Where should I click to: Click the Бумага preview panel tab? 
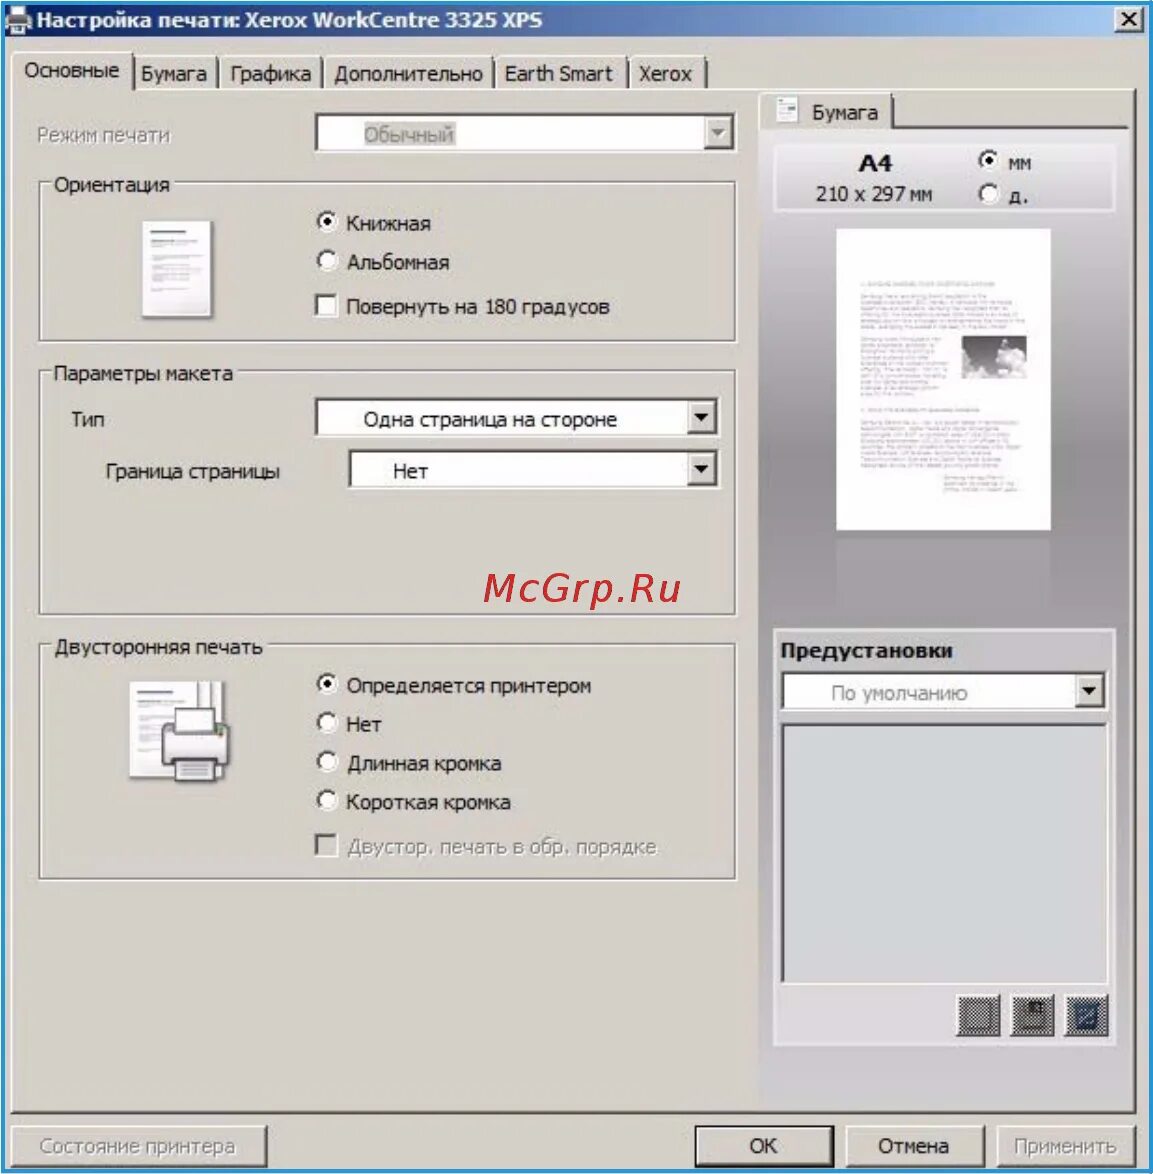pos(827,112)
